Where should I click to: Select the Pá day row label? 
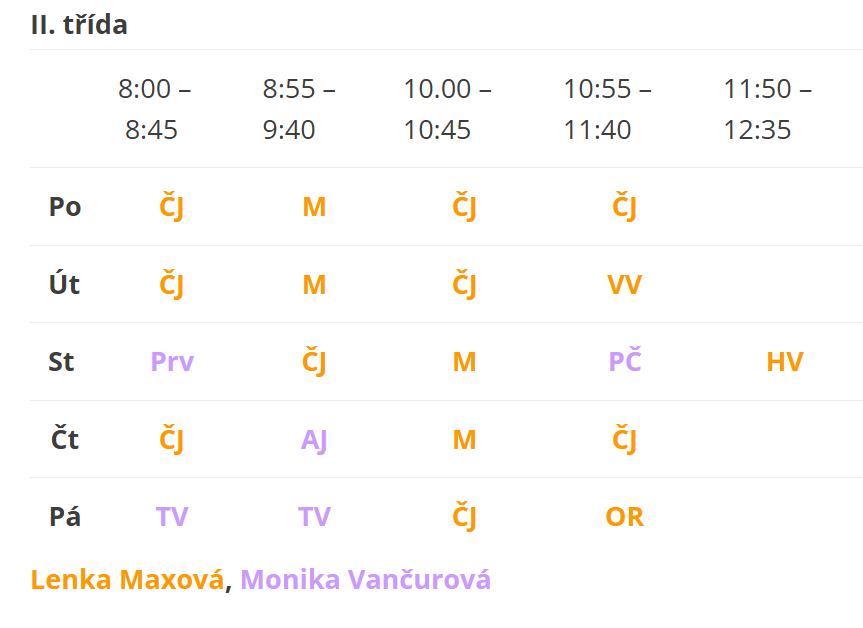click(x=65, y=517)
